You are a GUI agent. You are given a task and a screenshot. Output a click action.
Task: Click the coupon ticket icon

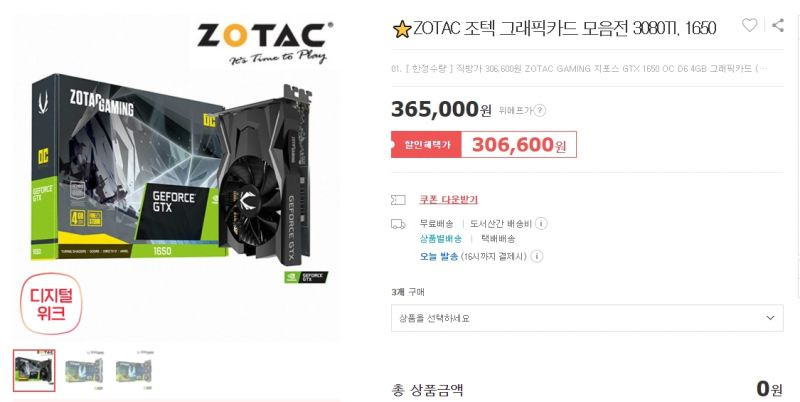pos(398,200)
